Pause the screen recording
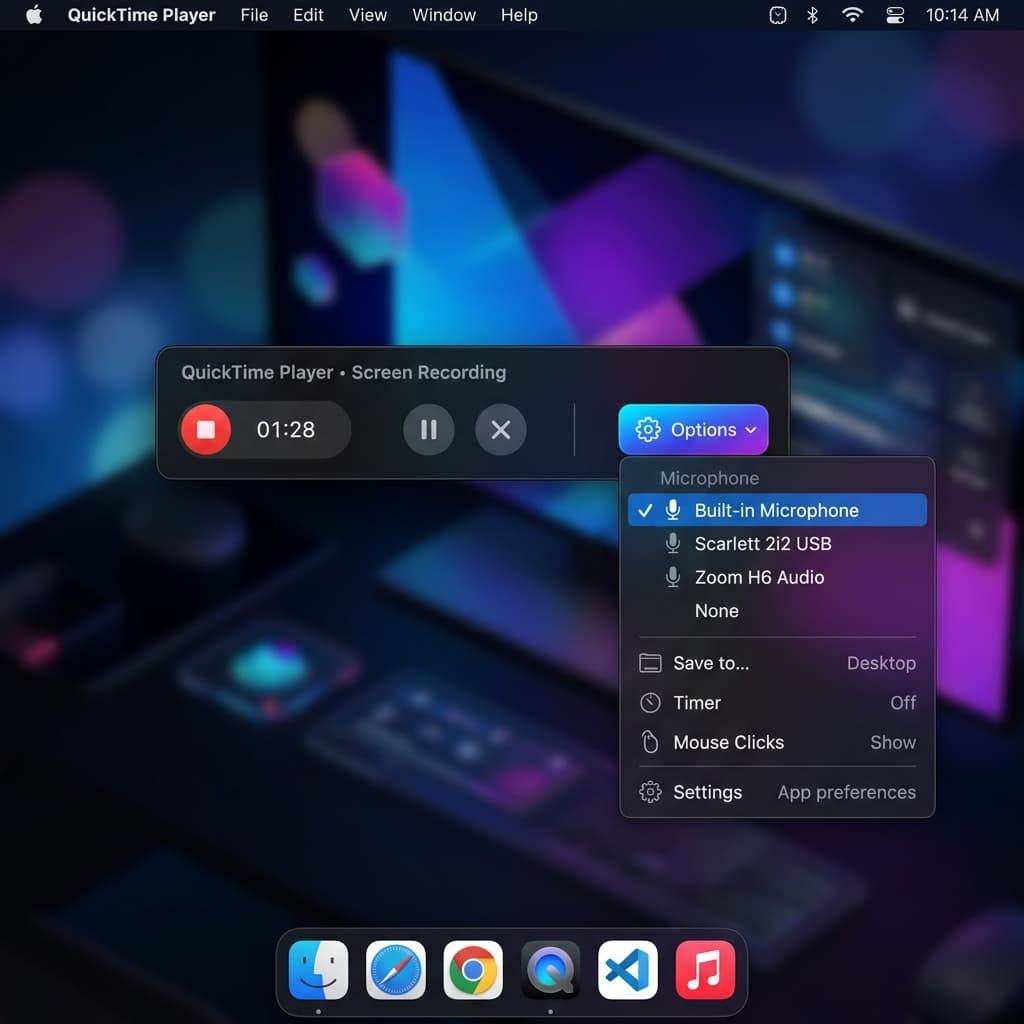Viewport: 1024px width, 1024px height. click(x=428, y=429)
